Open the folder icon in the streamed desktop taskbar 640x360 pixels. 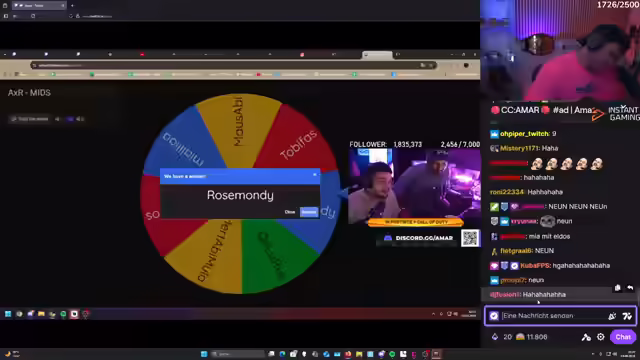[x=41, y=314]
